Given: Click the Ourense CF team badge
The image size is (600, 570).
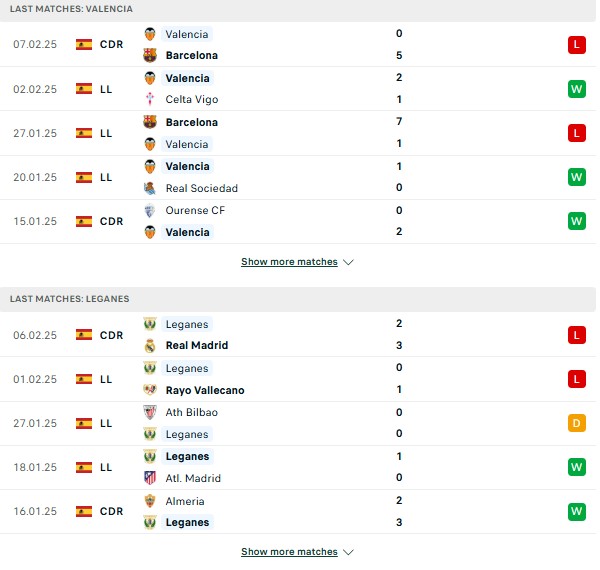Looking at the screenshot, I should click(x=150, y=210).
